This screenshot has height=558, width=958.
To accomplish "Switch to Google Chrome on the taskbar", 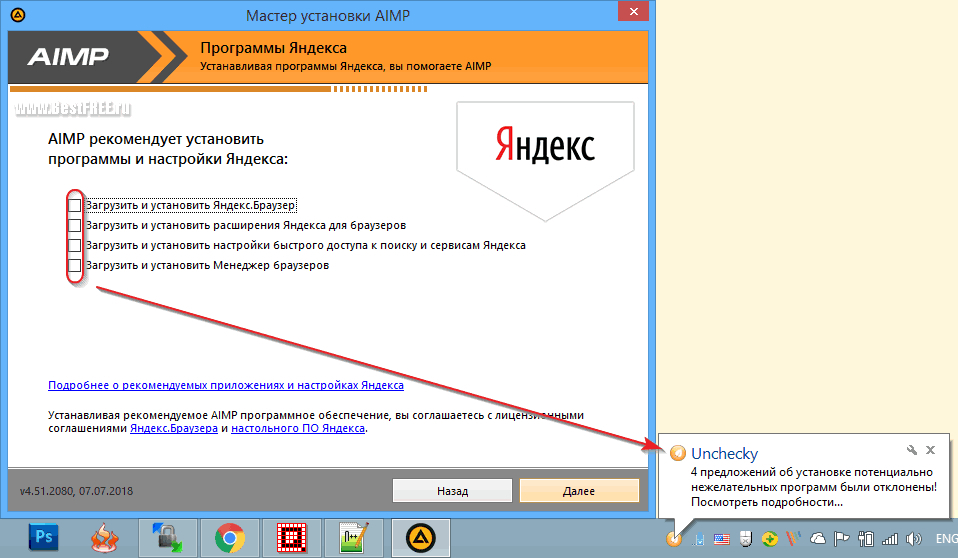I will (230, 538).
